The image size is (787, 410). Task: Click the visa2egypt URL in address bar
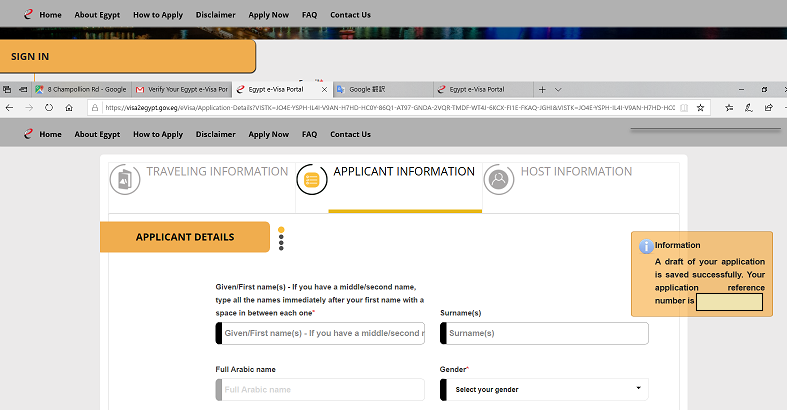[x=389, y=107]
